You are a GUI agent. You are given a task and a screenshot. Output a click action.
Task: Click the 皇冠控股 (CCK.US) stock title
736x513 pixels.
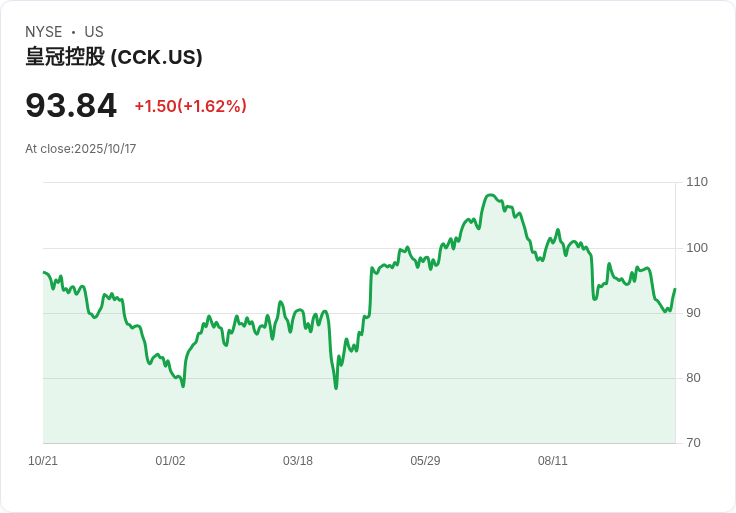click(114, 57)
